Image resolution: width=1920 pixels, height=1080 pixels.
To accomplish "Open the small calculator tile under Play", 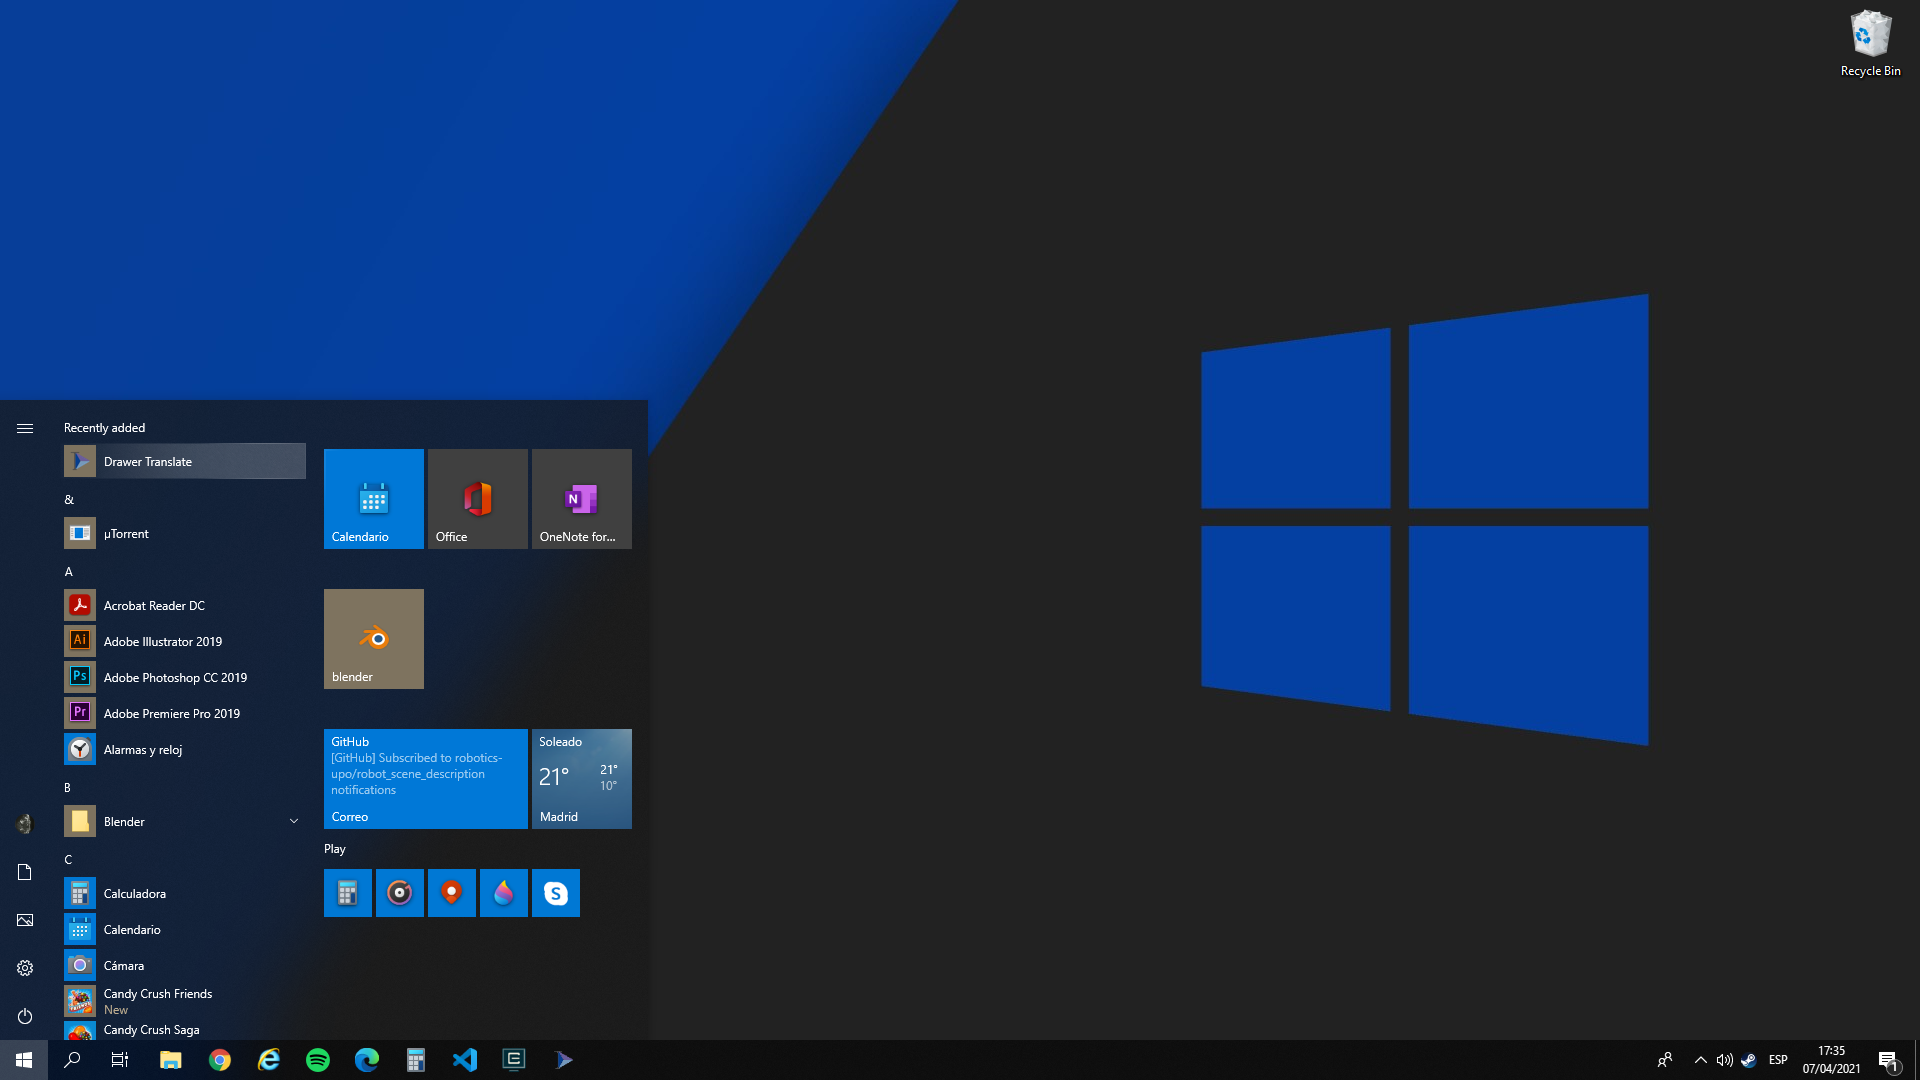I will coord(348,893).
